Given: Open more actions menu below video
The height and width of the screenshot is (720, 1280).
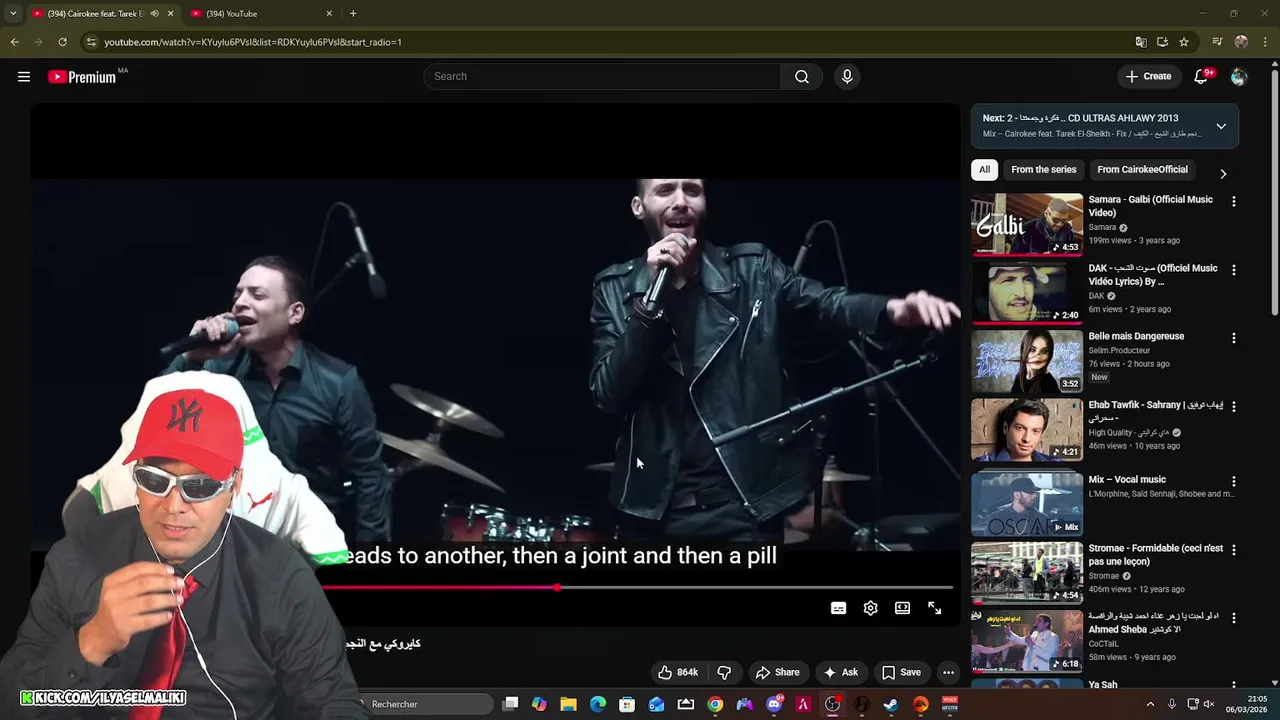Looking at the screenshot, I should coord(948,672).
